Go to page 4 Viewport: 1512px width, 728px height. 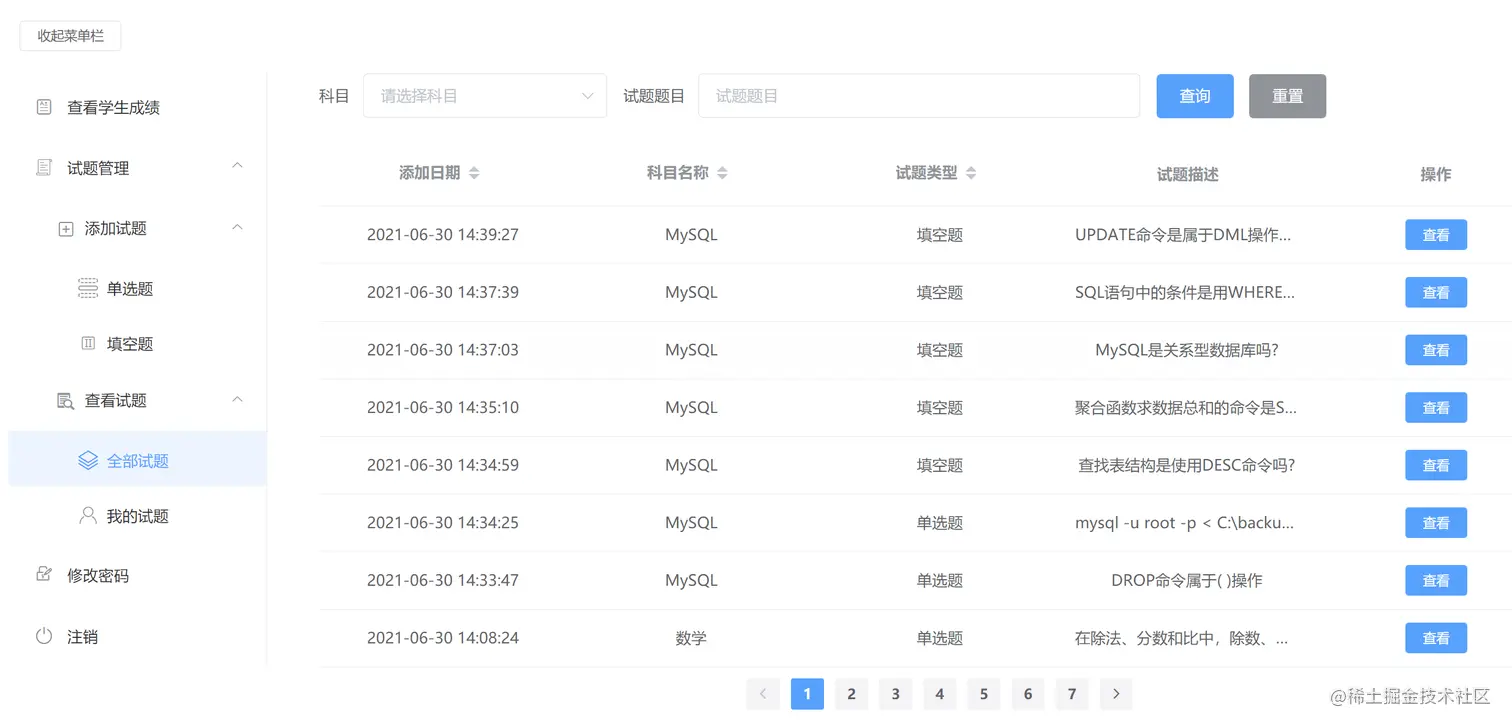[x=939, y=694]
